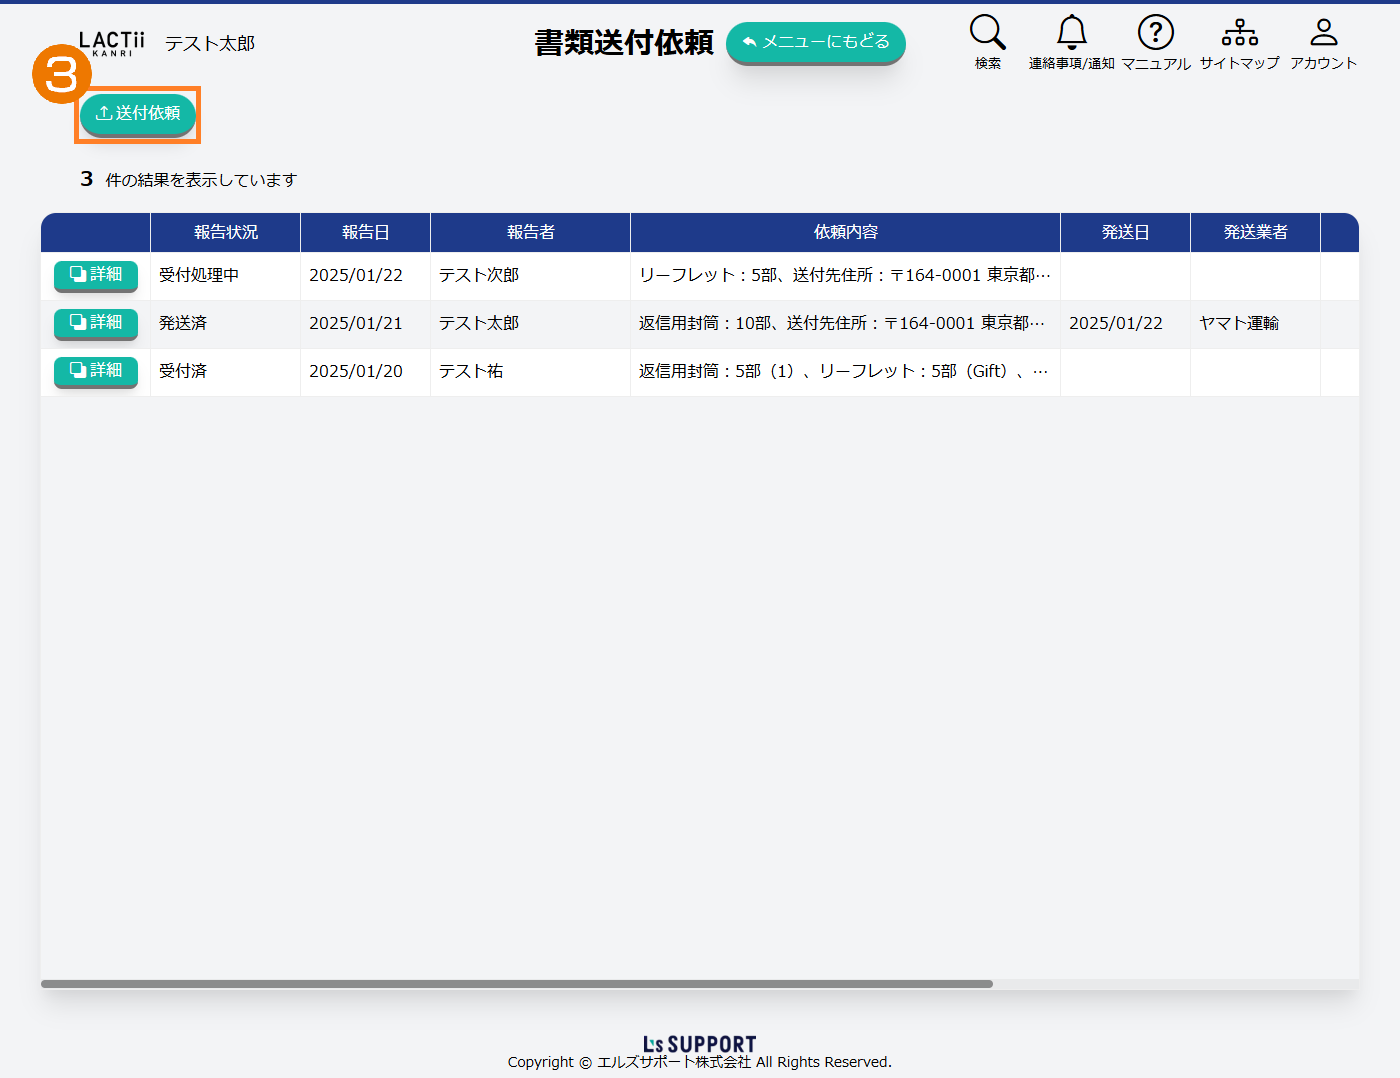Open the sitemap icon
The width and height of the screenshot is (1400, 1078).
coord(1239,34)
